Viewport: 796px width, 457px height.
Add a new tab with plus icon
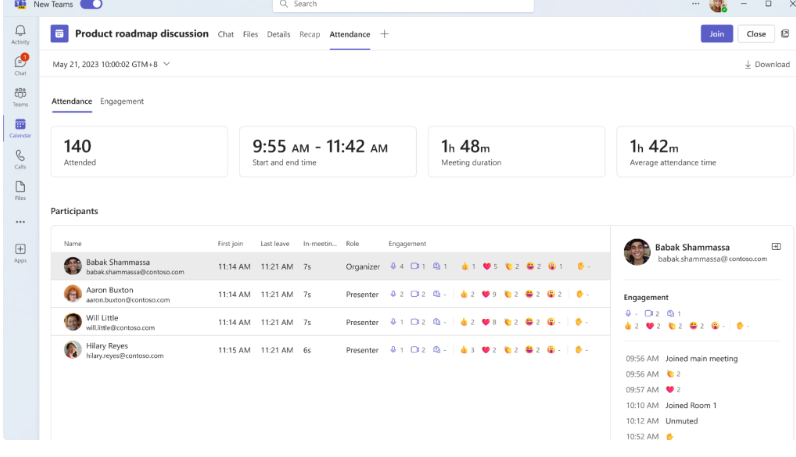(384, 34)
